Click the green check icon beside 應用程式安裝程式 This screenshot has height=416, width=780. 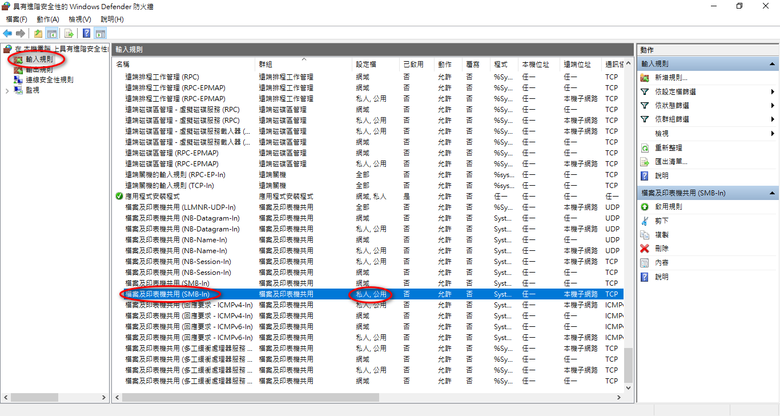coord(119,196)
